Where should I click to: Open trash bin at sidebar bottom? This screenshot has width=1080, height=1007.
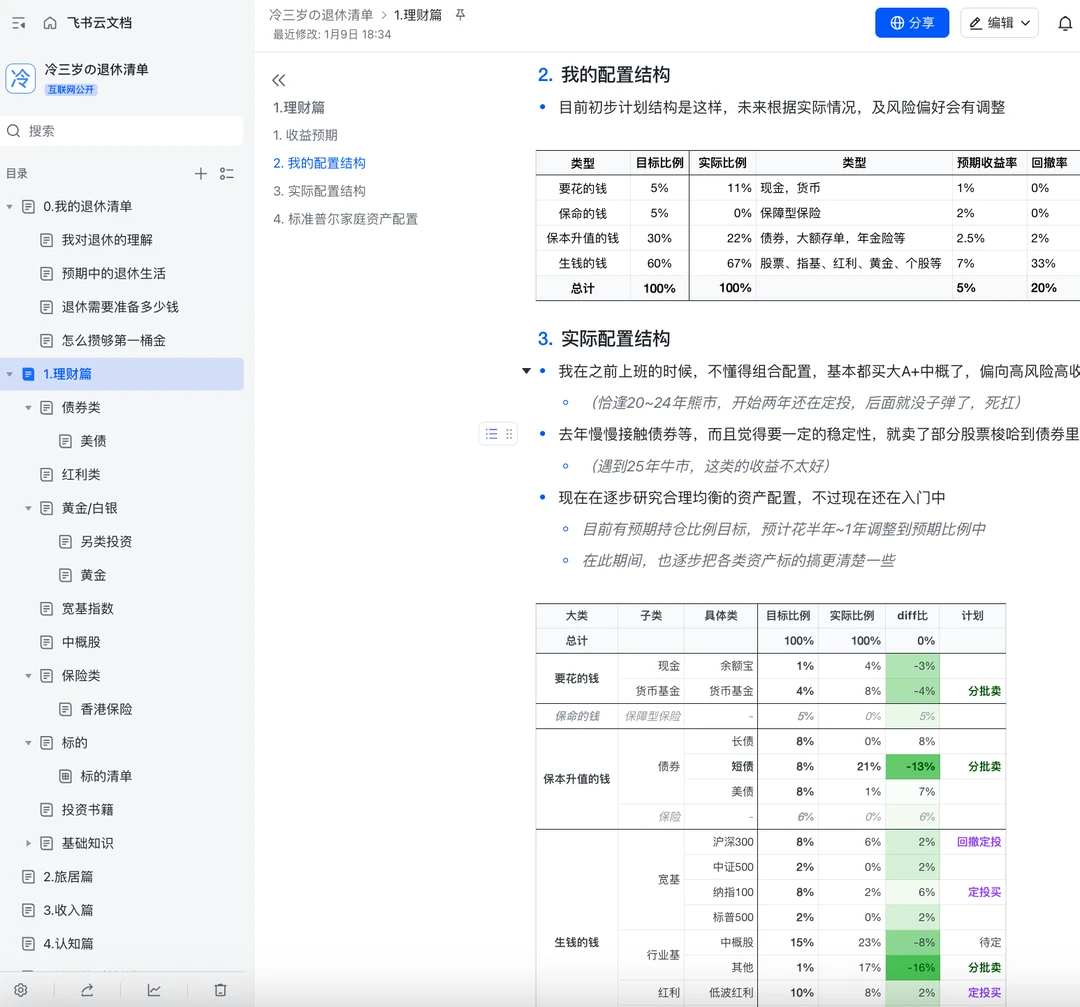pyautogui.click(x=220, y=990)
